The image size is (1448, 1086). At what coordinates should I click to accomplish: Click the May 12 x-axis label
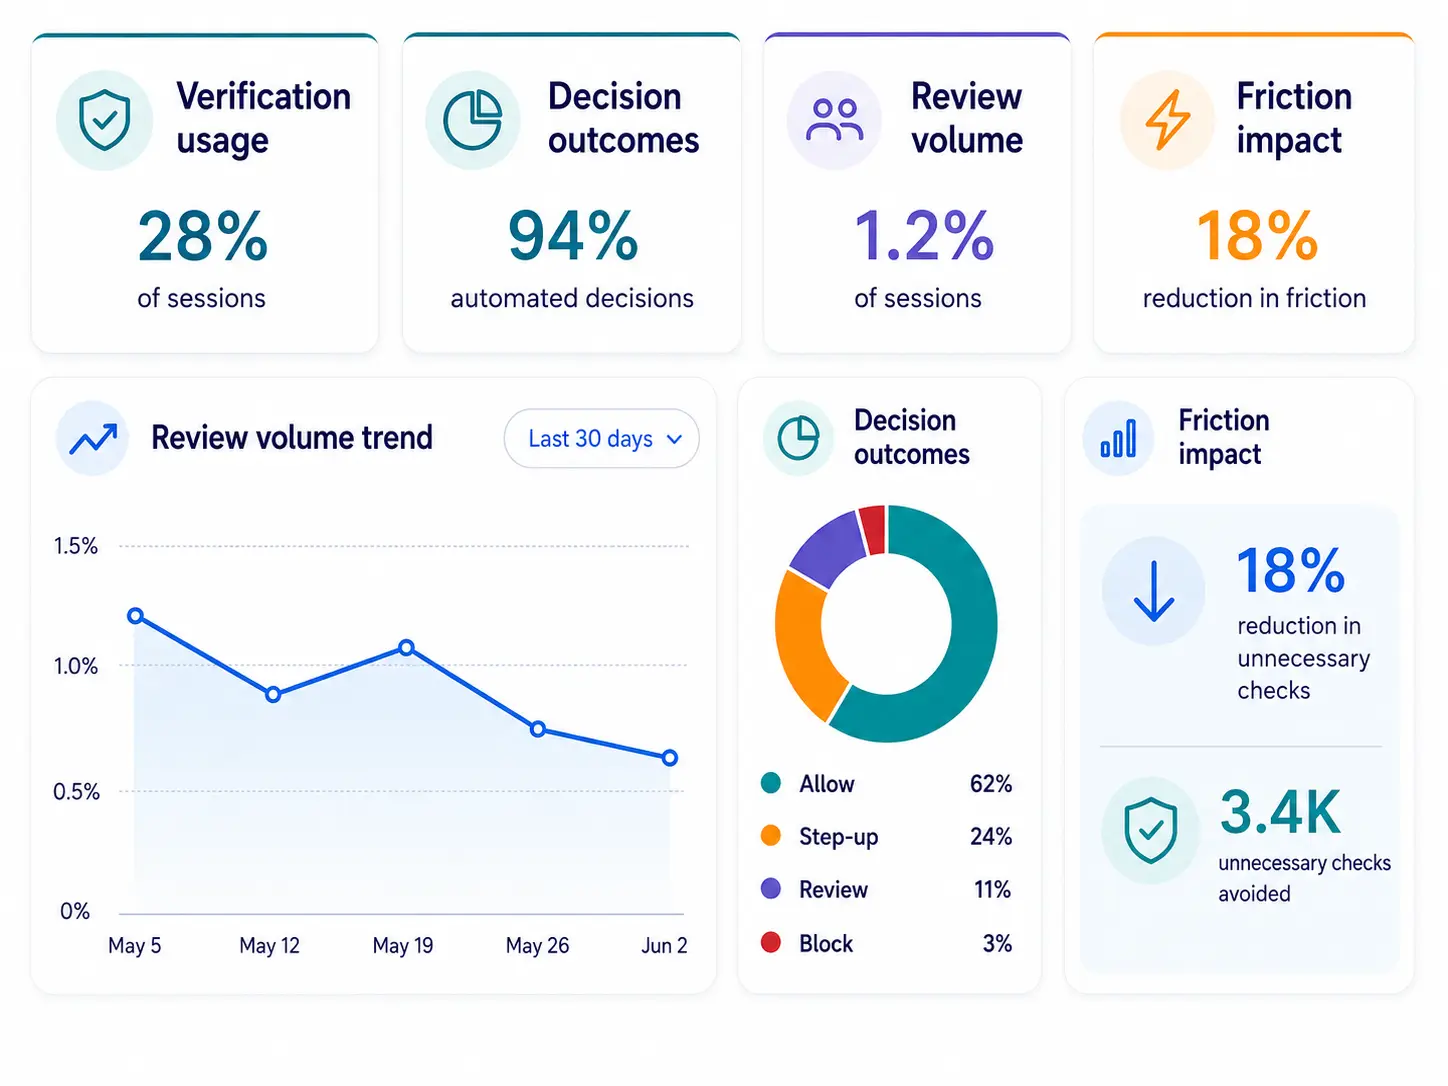point(269,946)
